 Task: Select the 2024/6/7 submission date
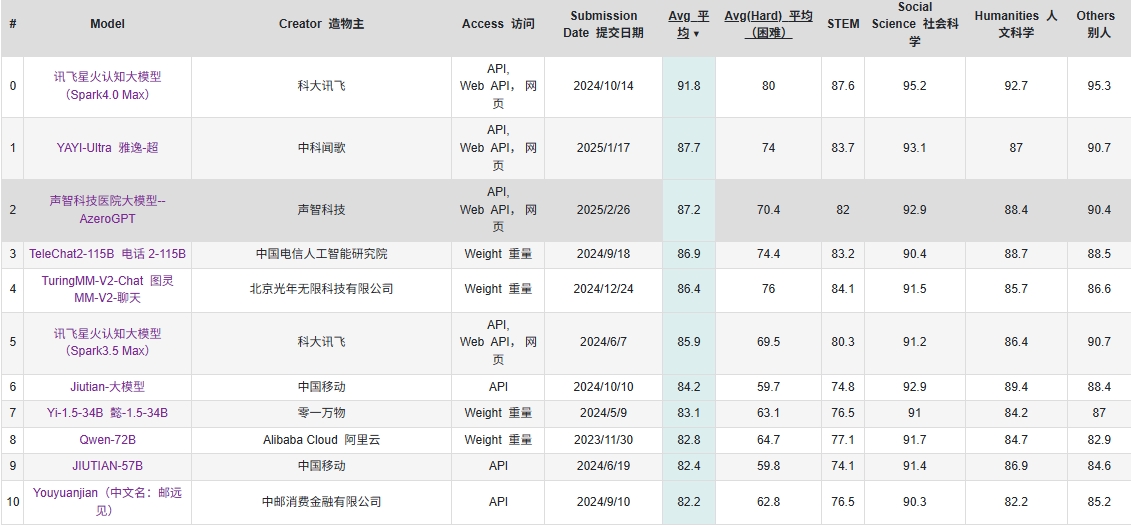point(604,343)
